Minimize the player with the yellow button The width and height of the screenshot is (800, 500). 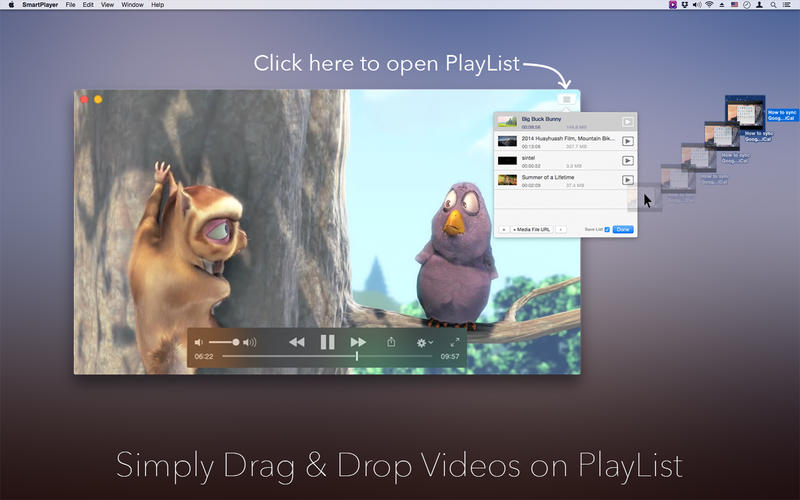click(x=98, y=99)
